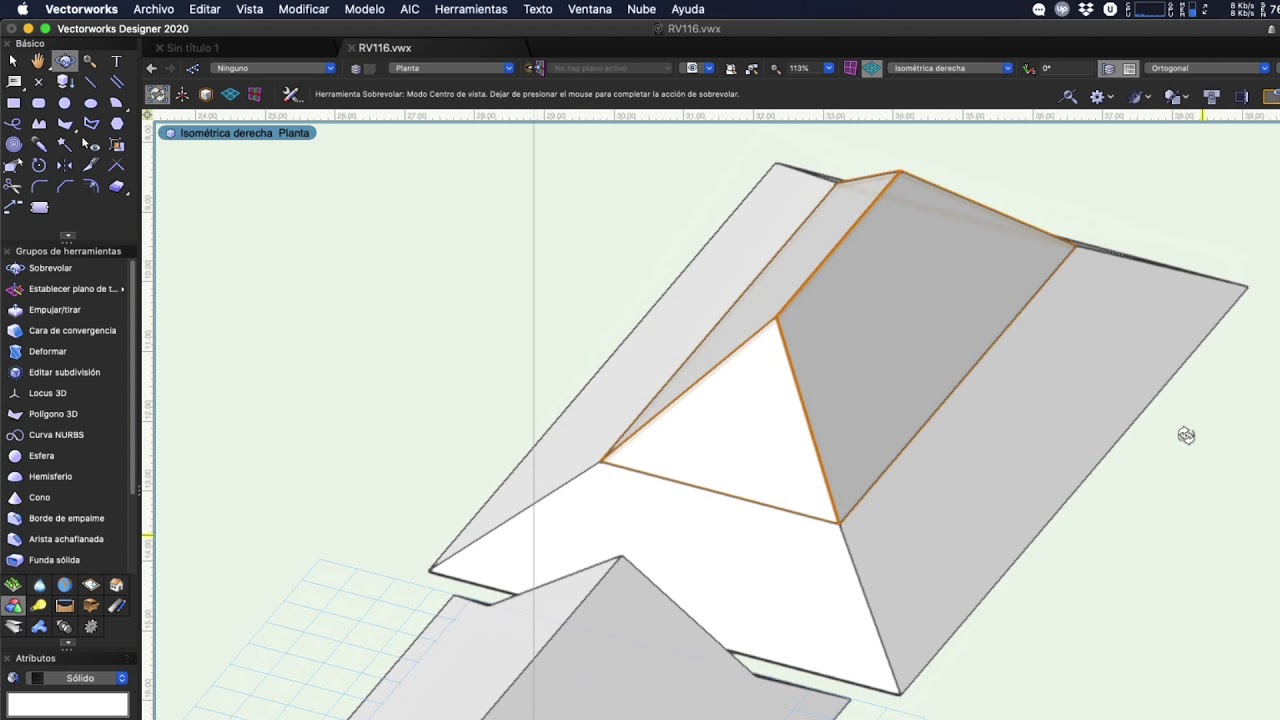The height and width of the screenshot is (720, 1280).
Task: Toggle the Flyover object center mode
Action: tap(206, 94)
